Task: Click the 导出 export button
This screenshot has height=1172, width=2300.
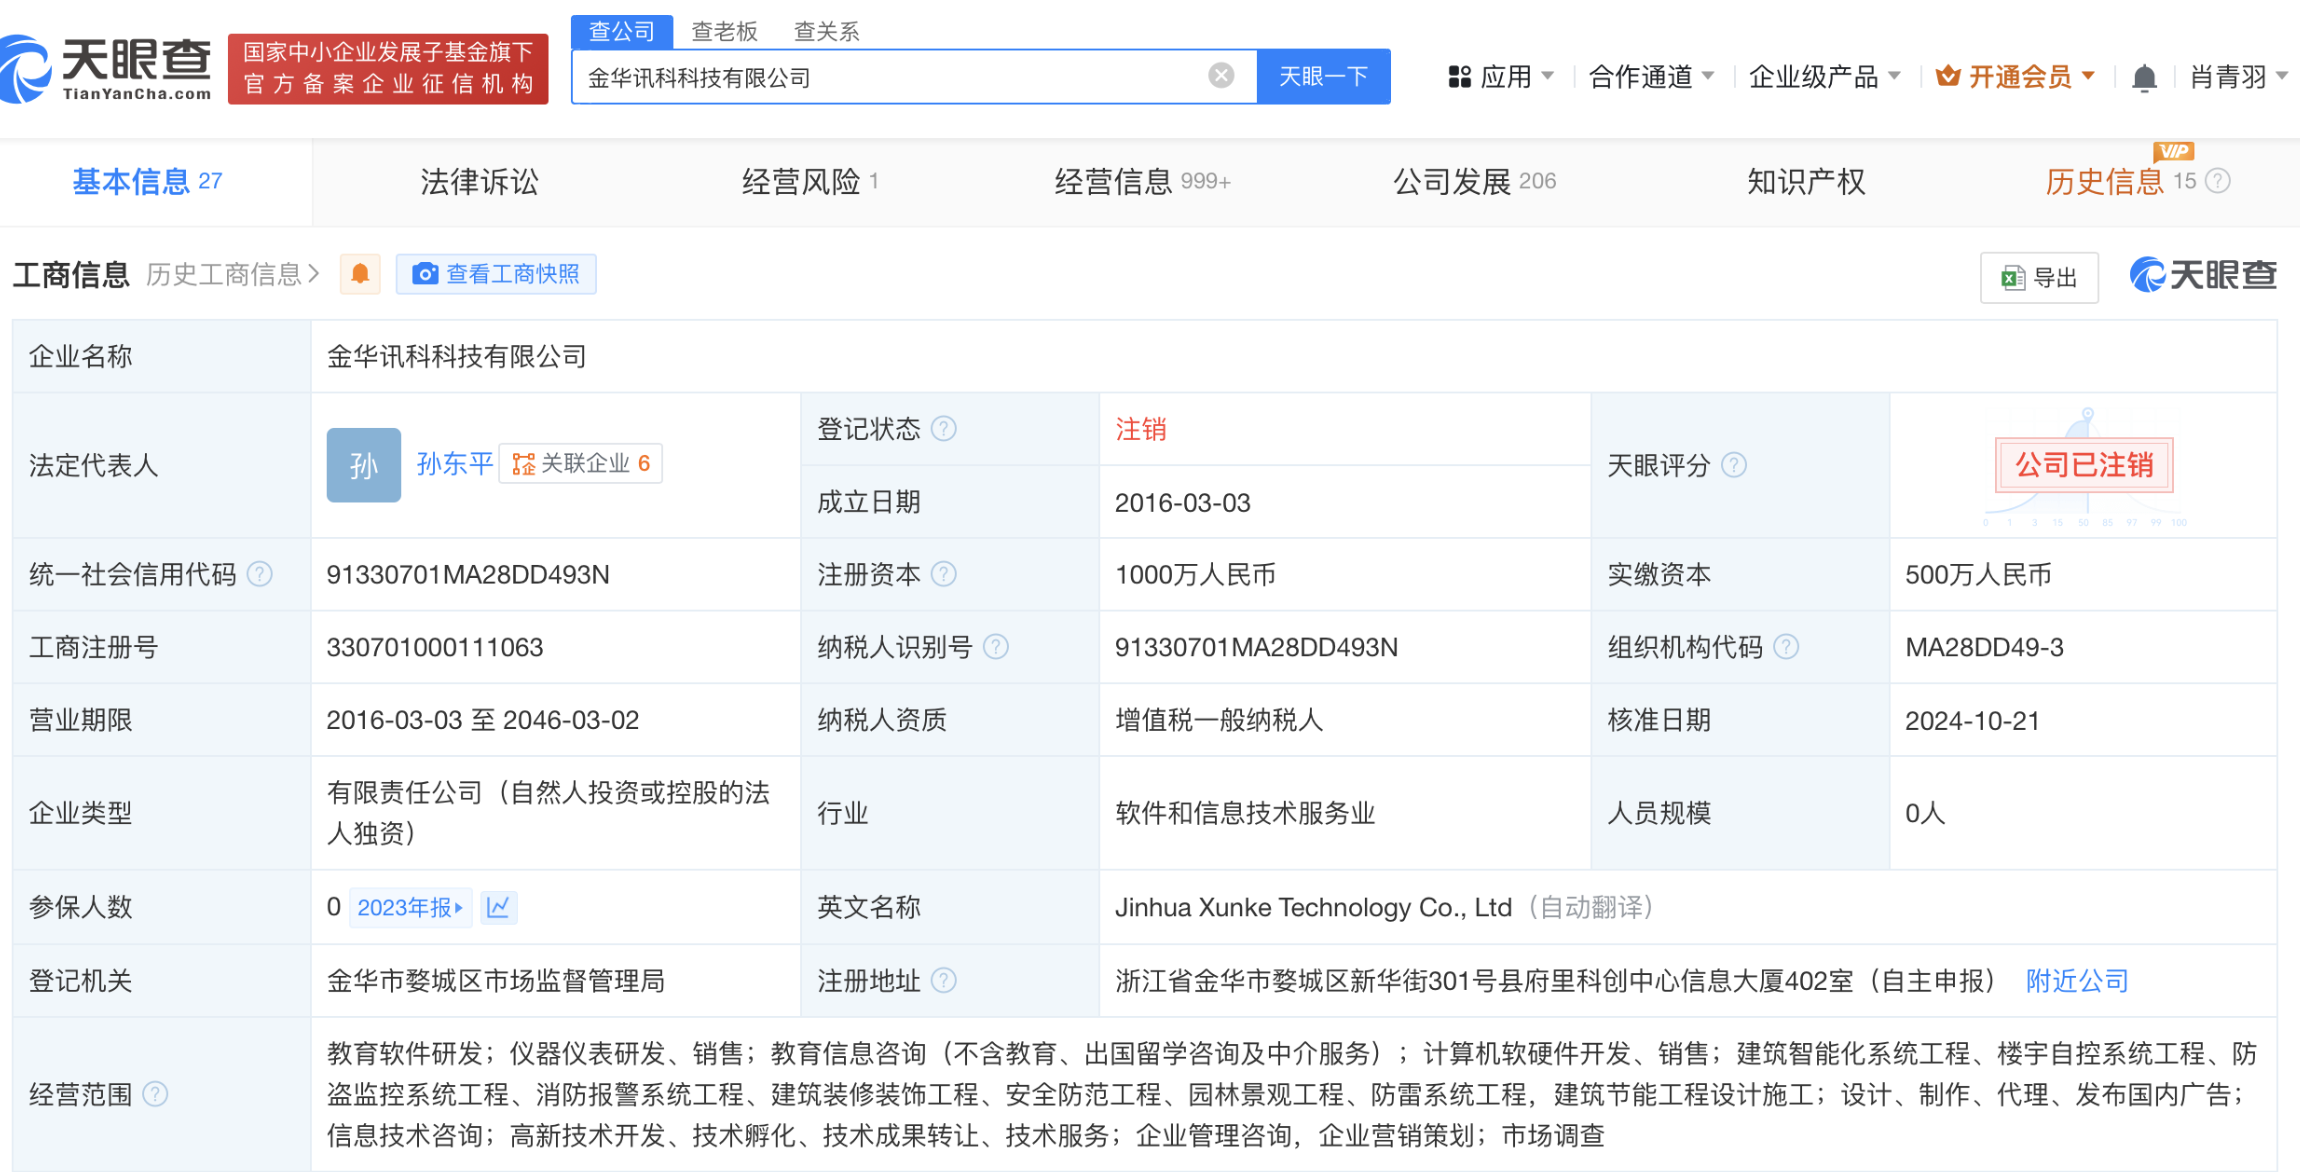Action: tap(2039, 277)
